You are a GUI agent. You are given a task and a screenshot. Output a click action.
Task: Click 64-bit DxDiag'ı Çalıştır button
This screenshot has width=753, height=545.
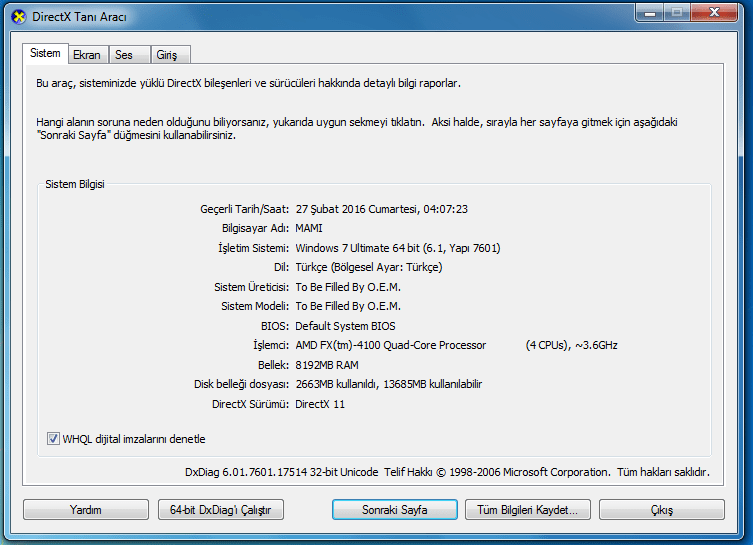220,509
